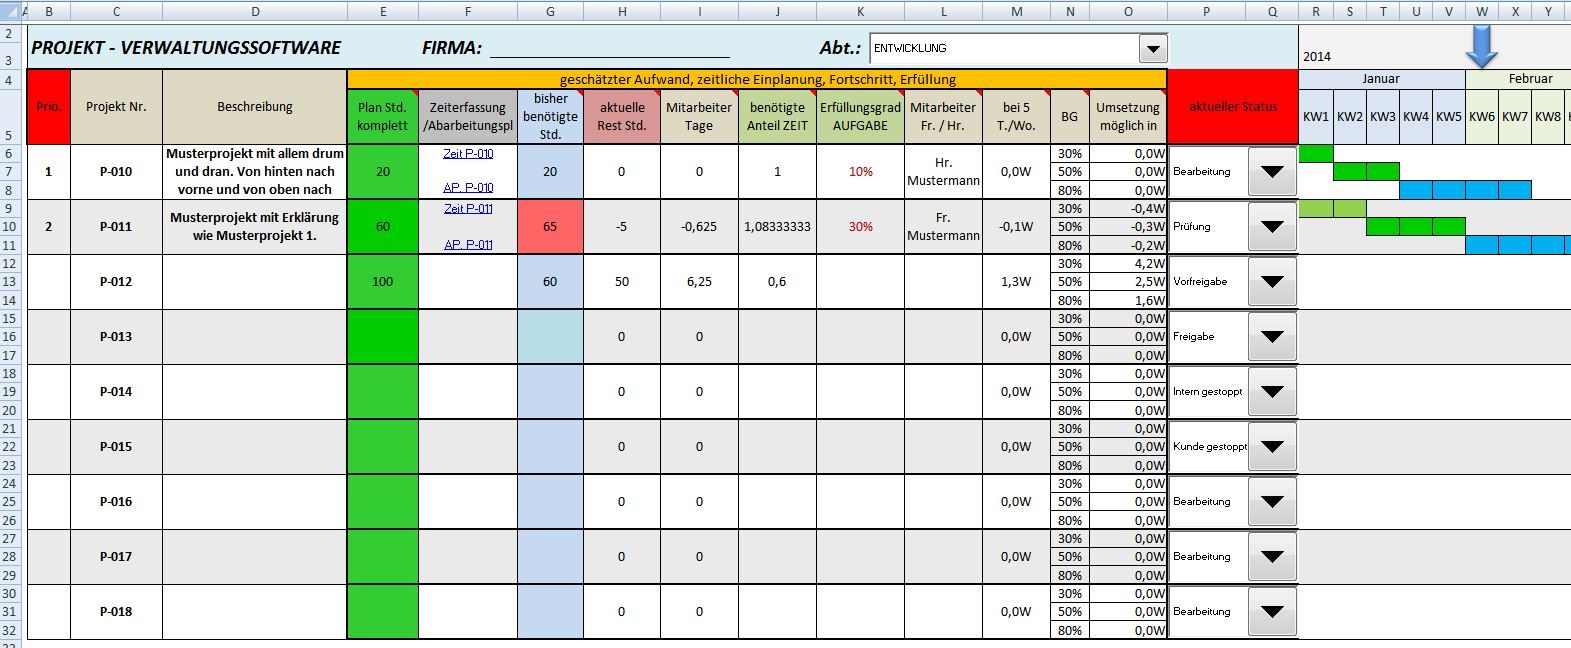
Task: Select project number P-015 cell
Action: (x=116, y=447)
